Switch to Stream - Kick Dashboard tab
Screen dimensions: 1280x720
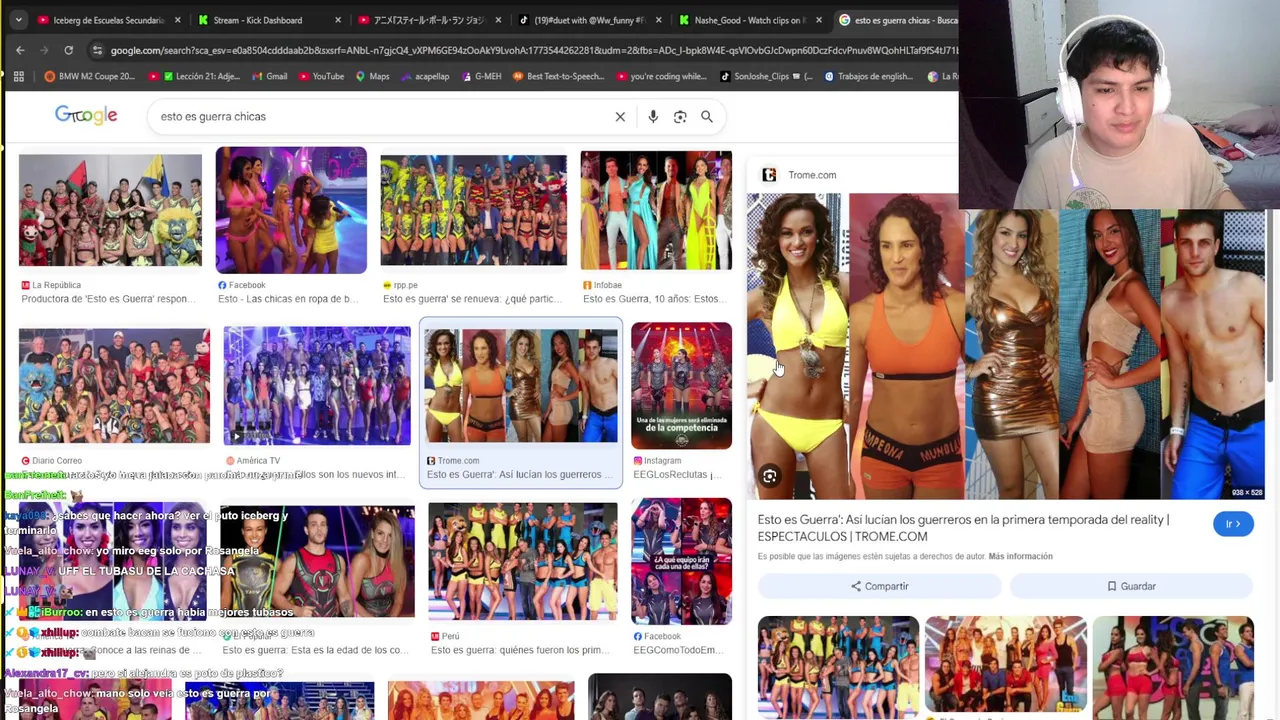(257, 20)
